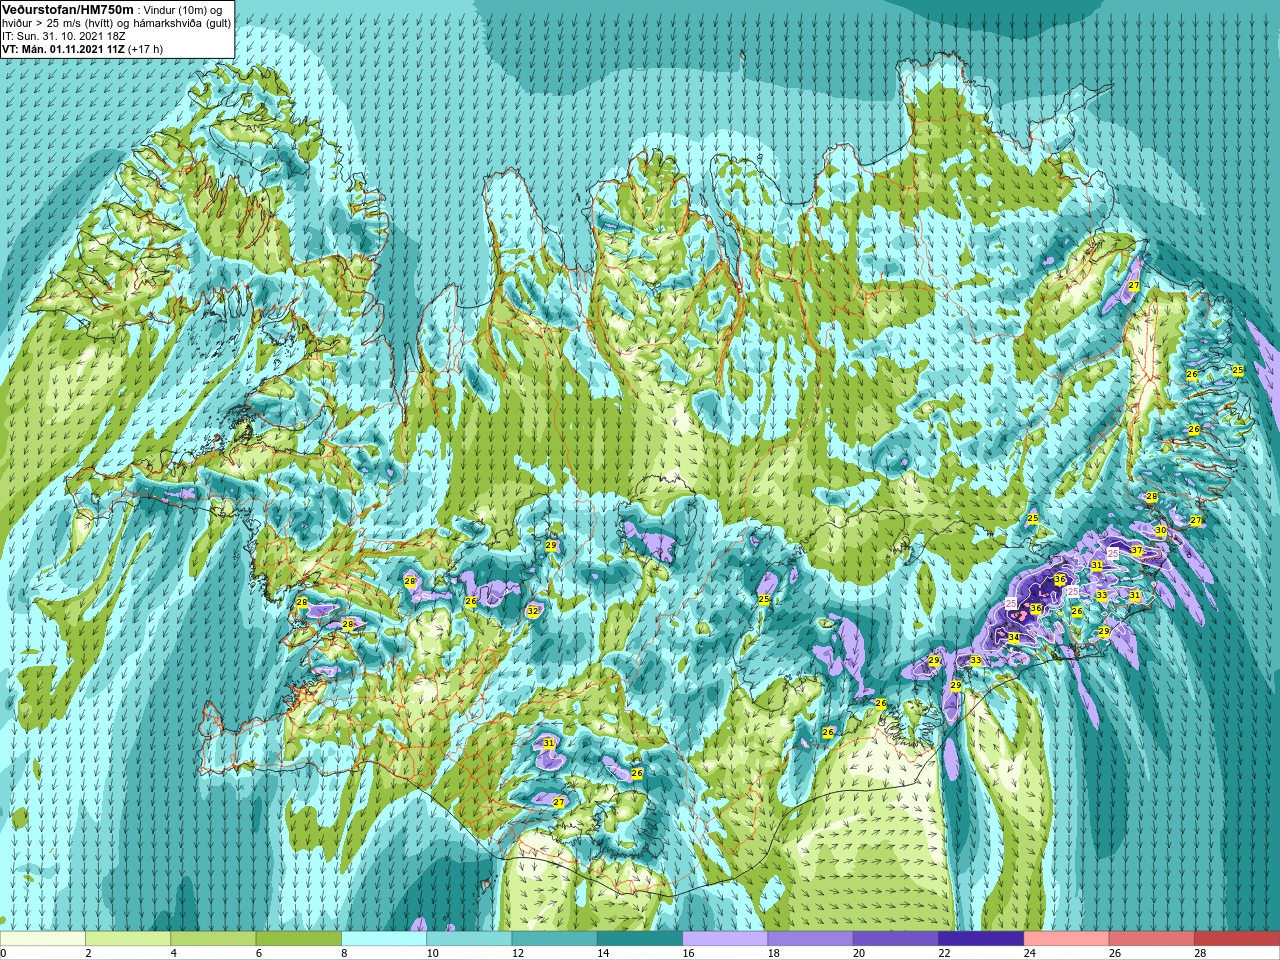Click the purple 20–22 legend swatch
This screenshot has height=960, width=1280.
896,939
